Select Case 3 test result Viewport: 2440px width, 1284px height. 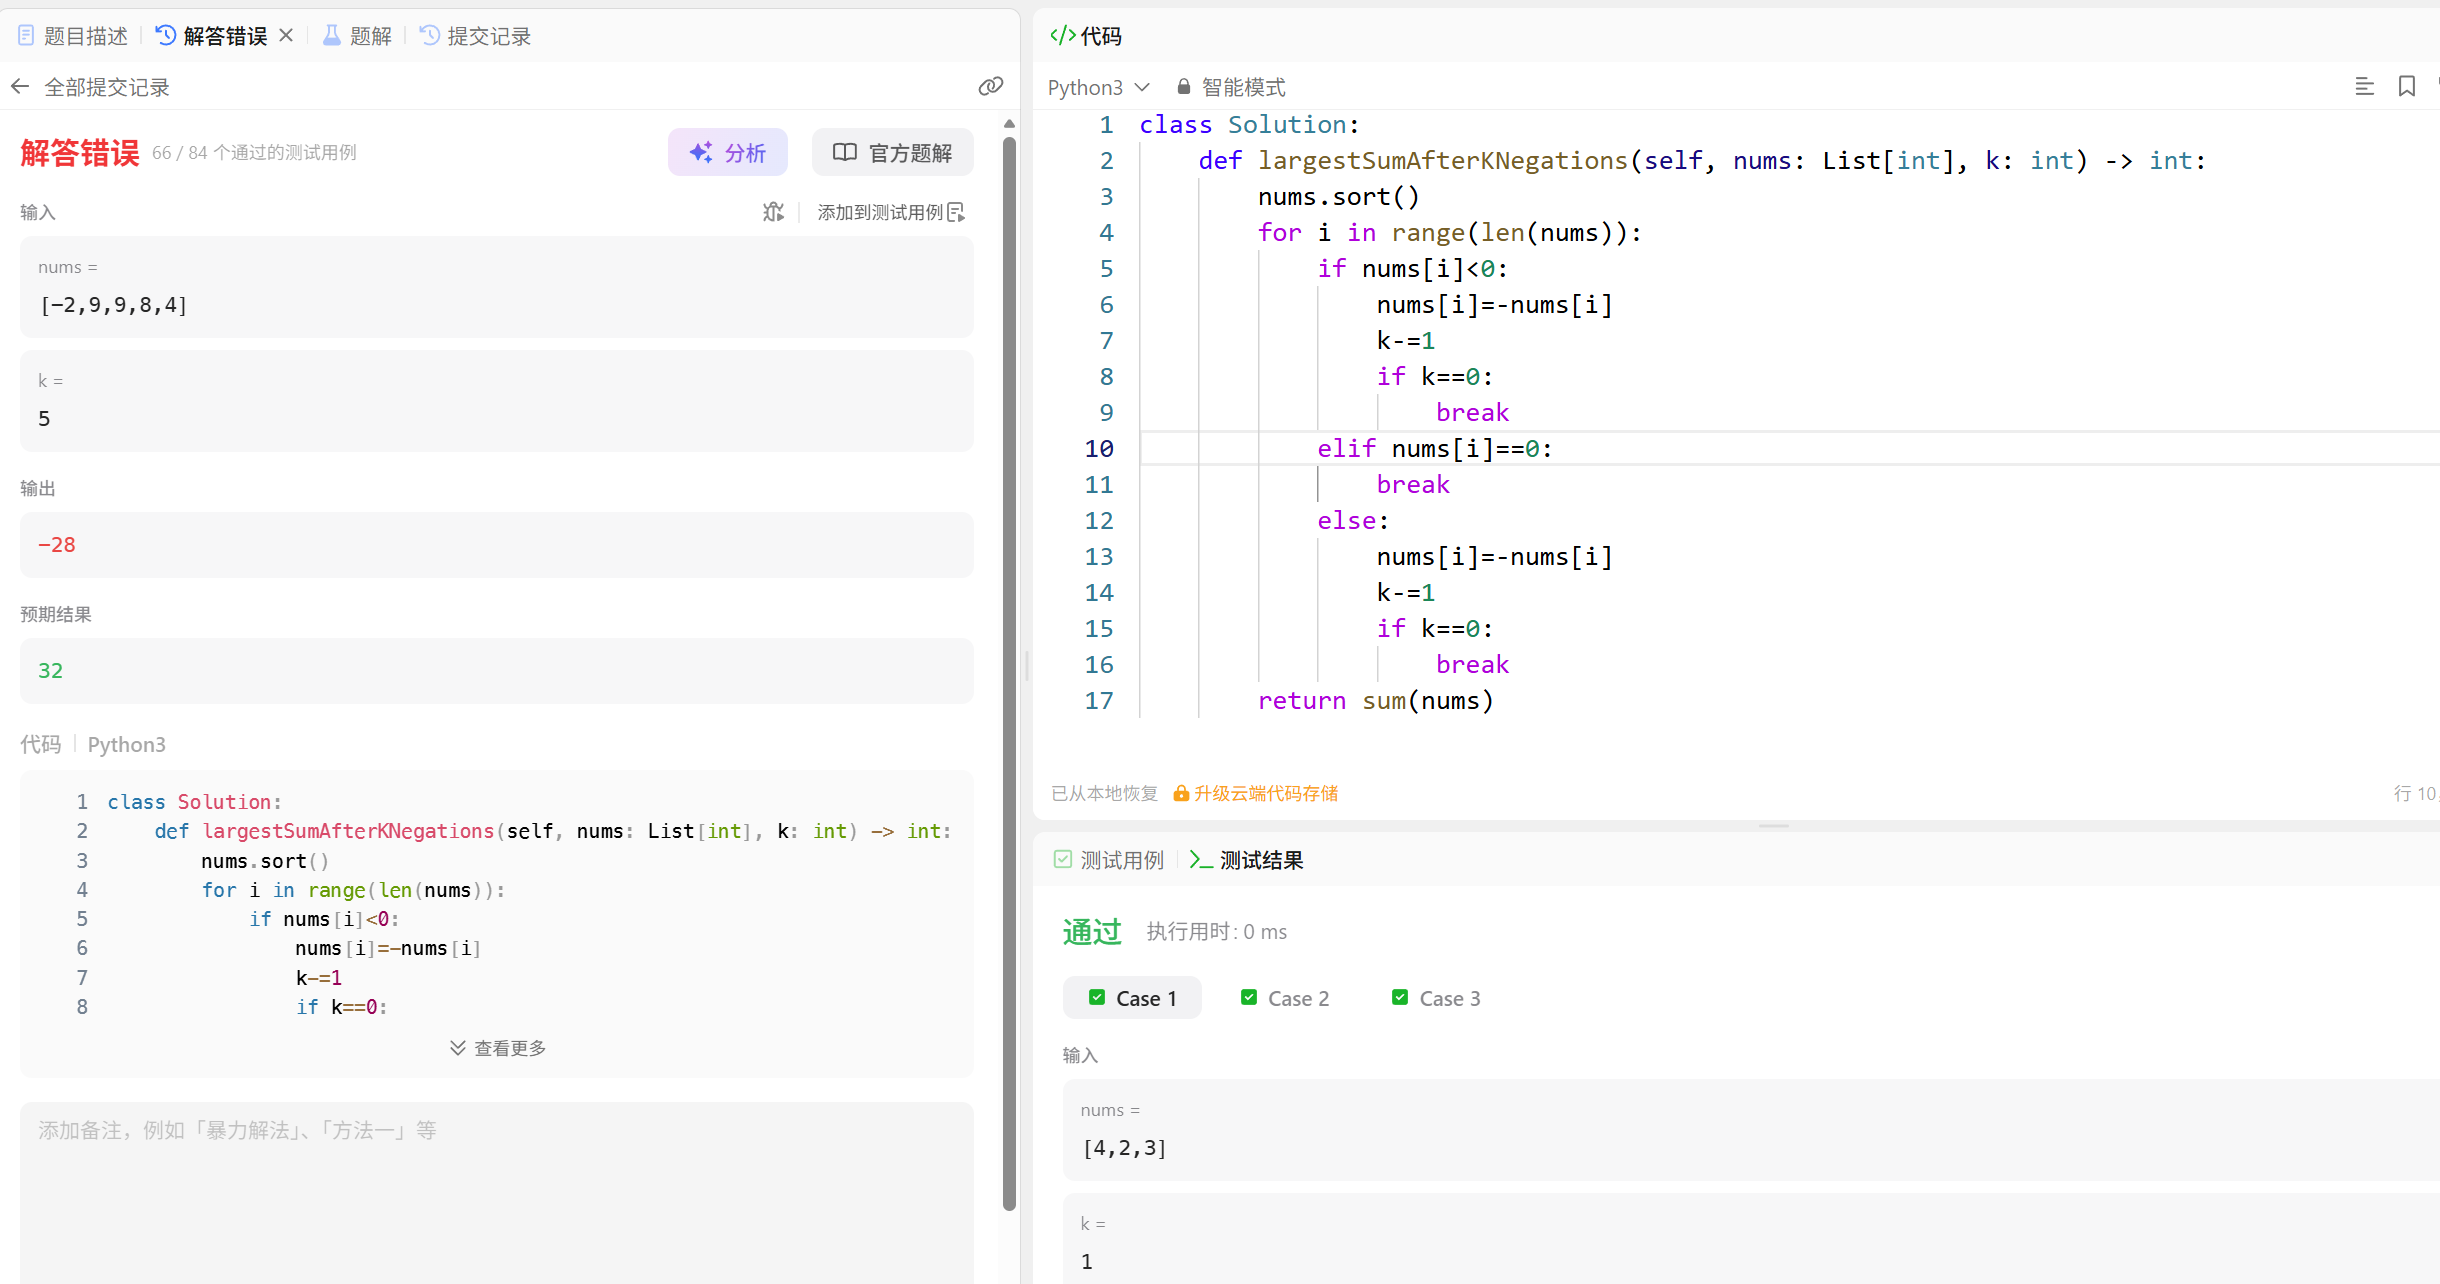tap(1436, 998)
